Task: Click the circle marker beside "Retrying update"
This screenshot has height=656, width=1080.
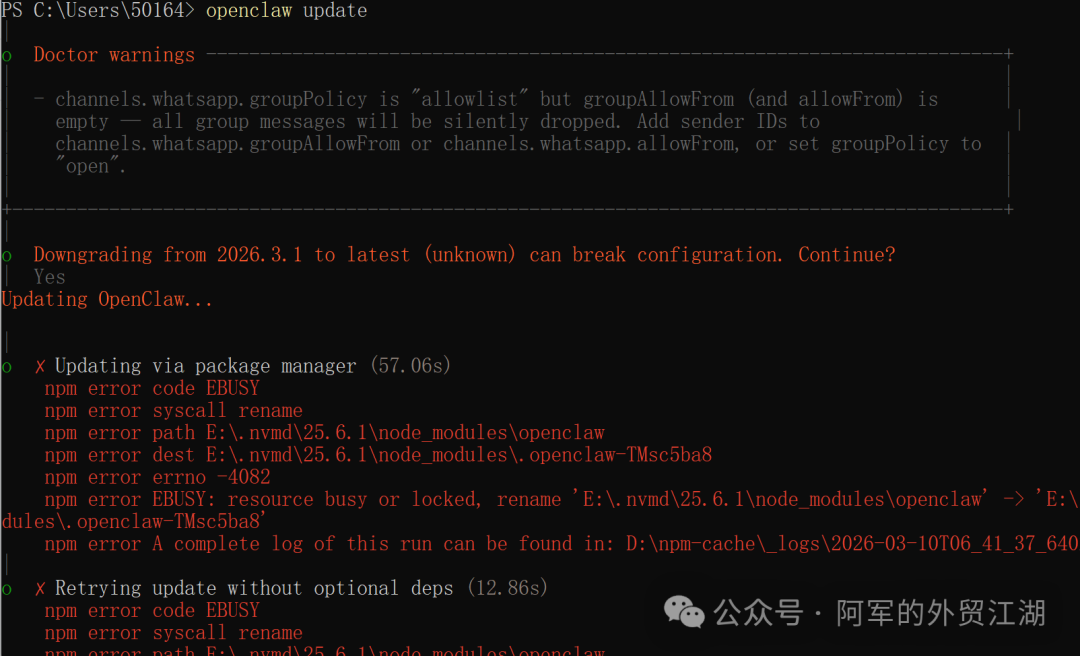Action: click(x=7, y=588)
